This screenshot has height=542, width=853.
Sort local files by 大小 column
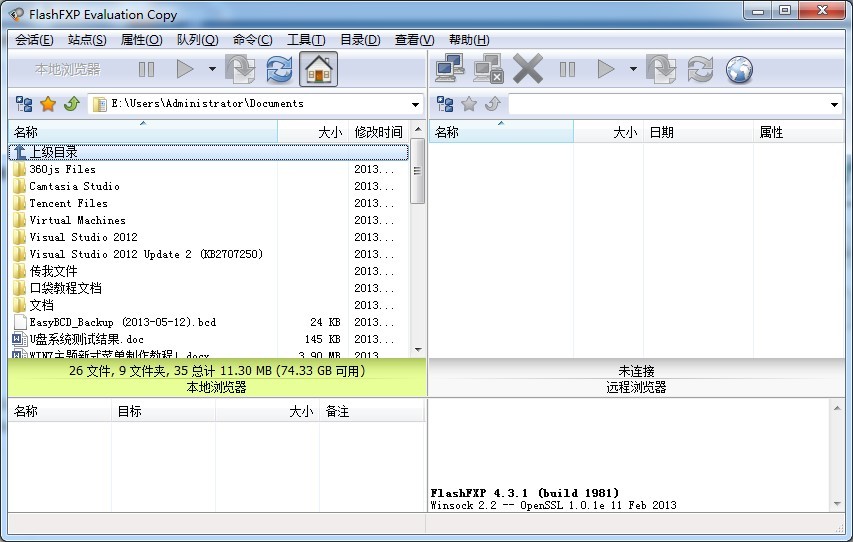(x=313, y=132)
